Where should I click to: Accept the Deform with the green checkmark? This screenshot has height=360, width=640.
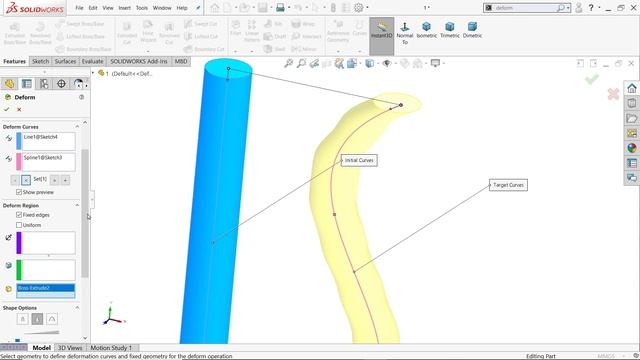coord(7,109)
